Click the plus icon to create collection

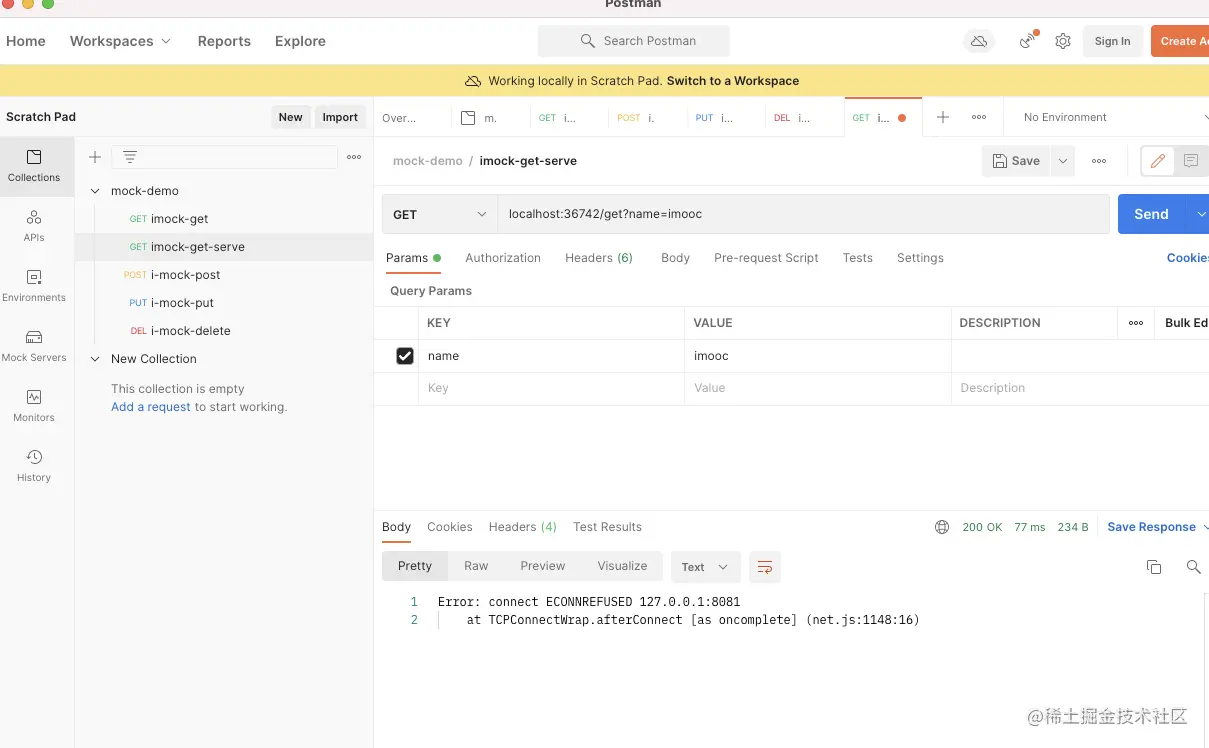(x=95, y=157)
